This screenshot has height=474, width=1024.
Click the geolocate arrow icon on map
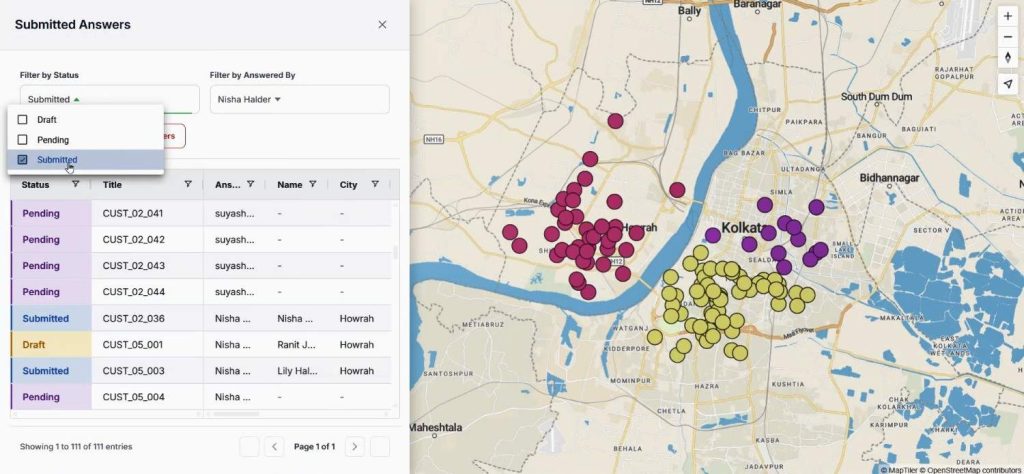click(1007, 85)
